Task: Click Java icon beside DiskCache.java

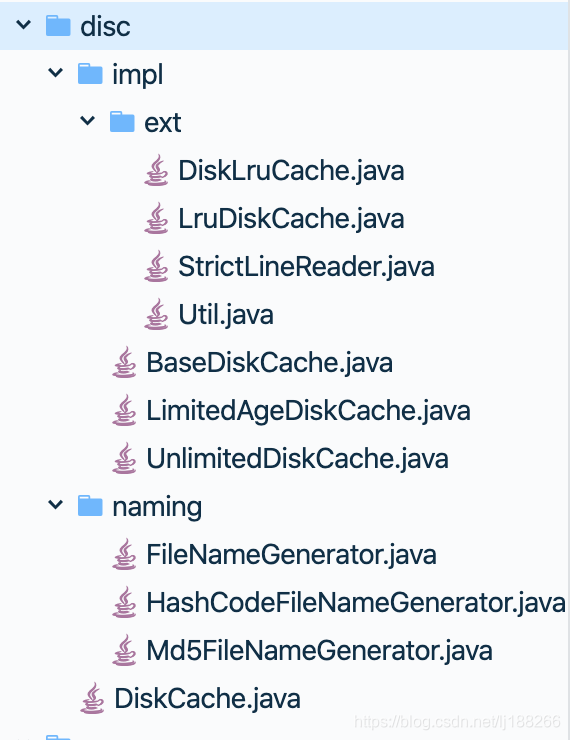Action: [92, 698]
